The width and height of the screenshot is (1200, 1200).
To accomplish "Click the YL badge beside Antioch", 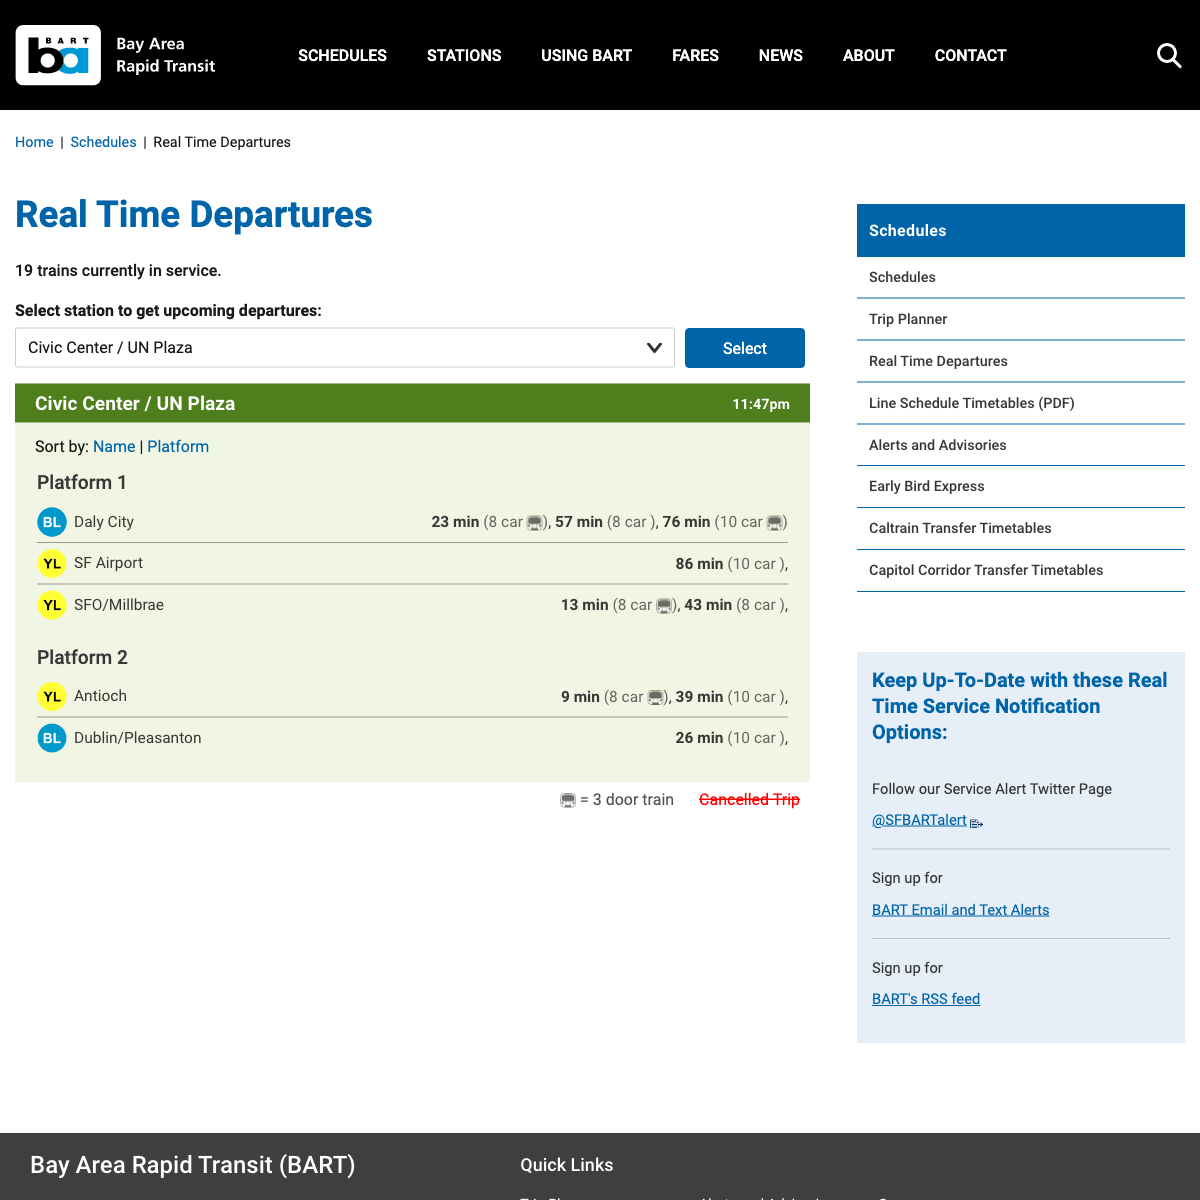I will 52,697.
